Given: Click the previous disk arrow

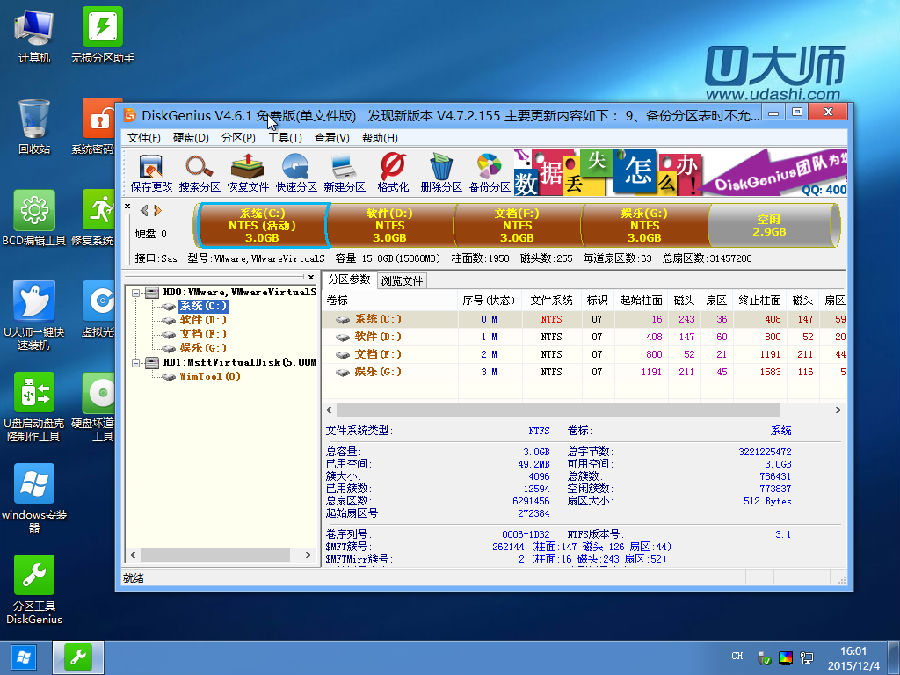Looking at the screenshot, I should coord(145,211).
